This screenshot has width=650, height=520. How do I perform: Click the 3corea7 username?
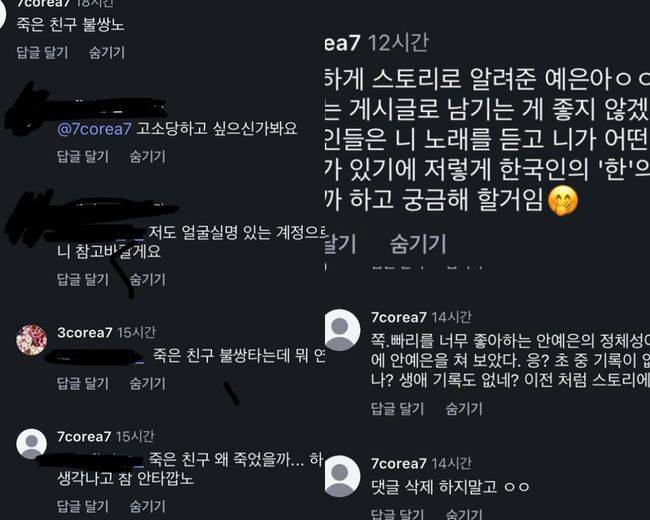pyautogui.click(x=85, y=333)
